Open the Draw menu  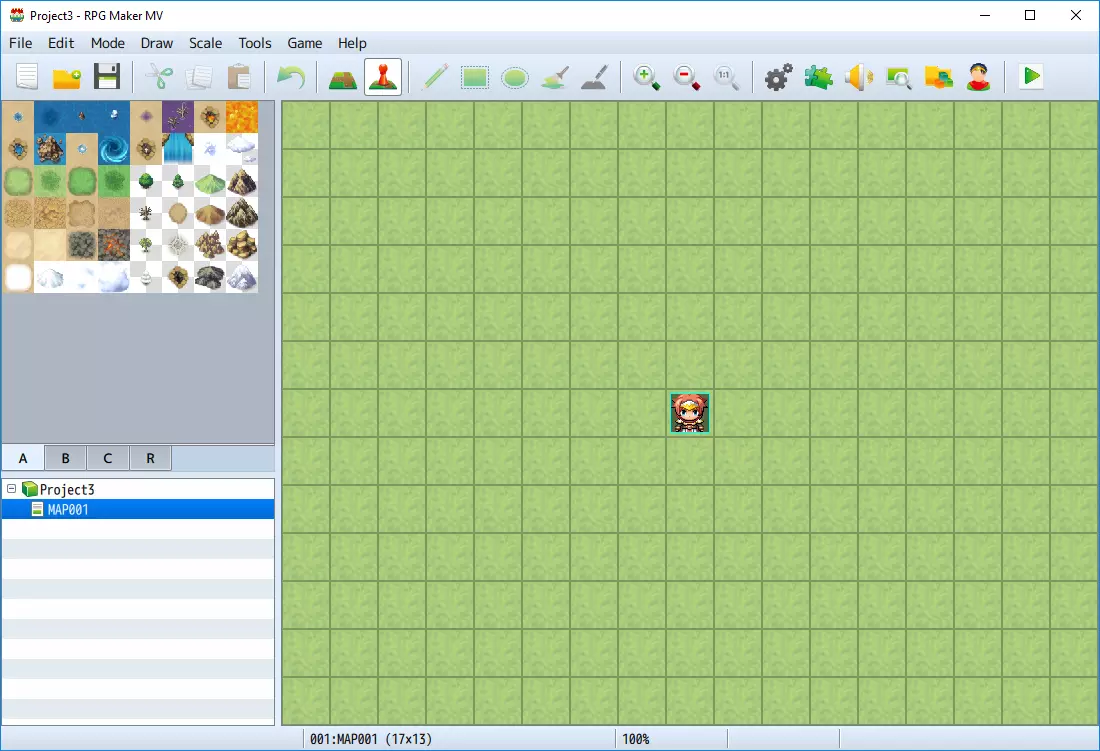(156, 43)
